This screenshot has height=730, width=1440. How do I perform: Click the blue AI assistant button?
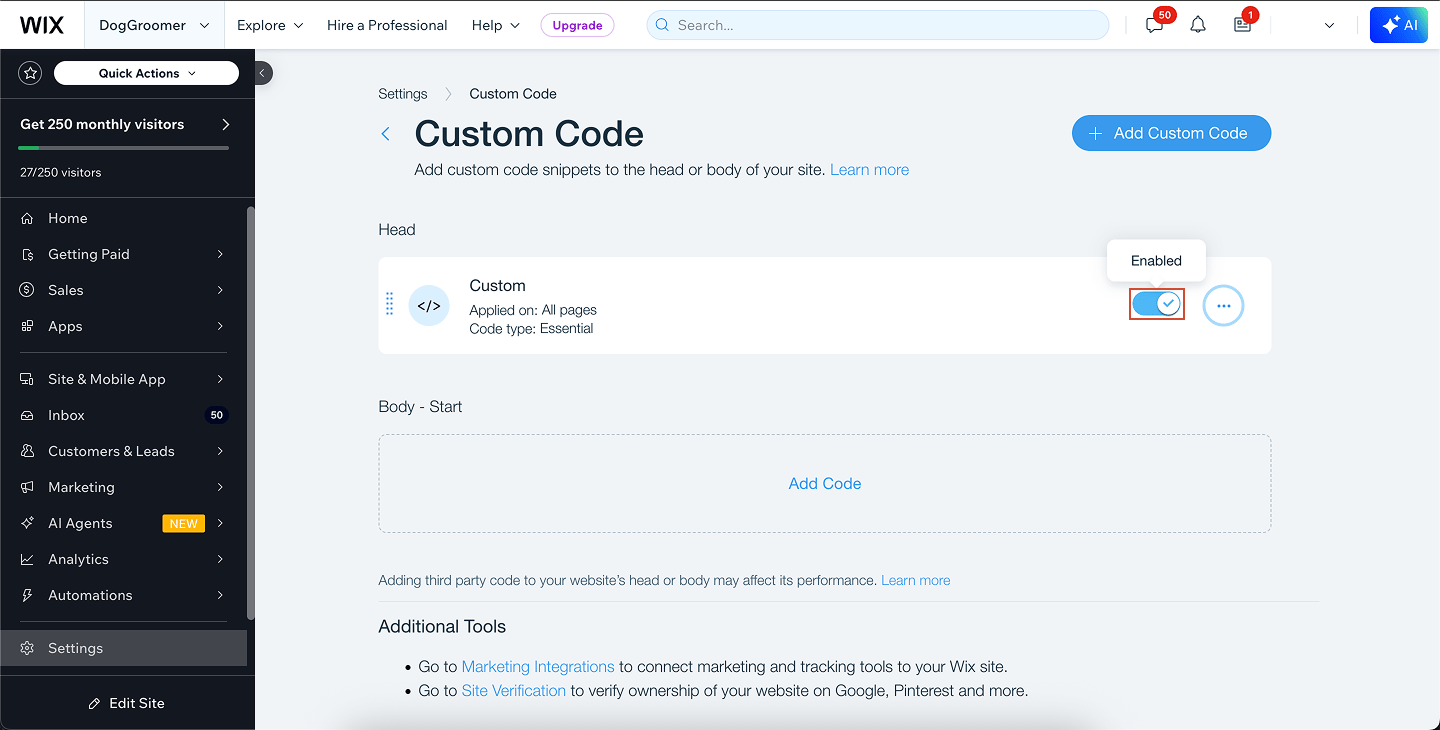1398,25
